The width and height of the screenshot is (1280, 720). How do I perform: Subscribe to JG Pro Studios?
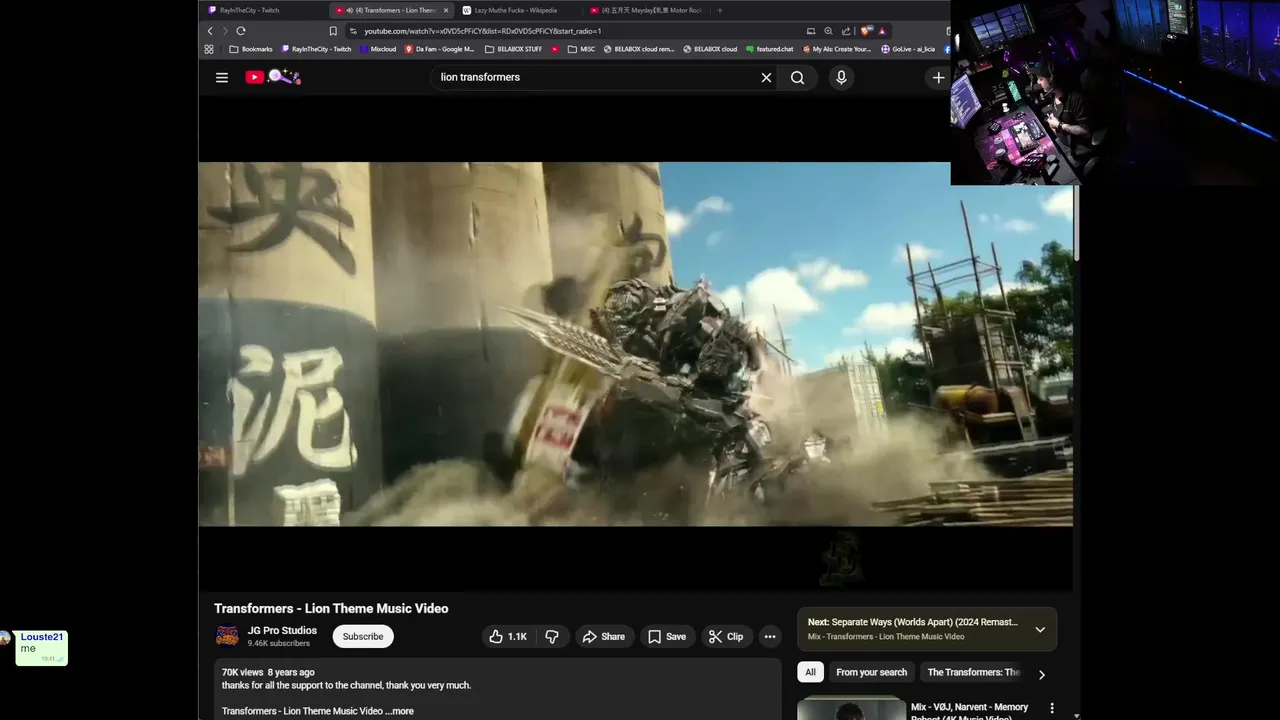pos(363,637)
